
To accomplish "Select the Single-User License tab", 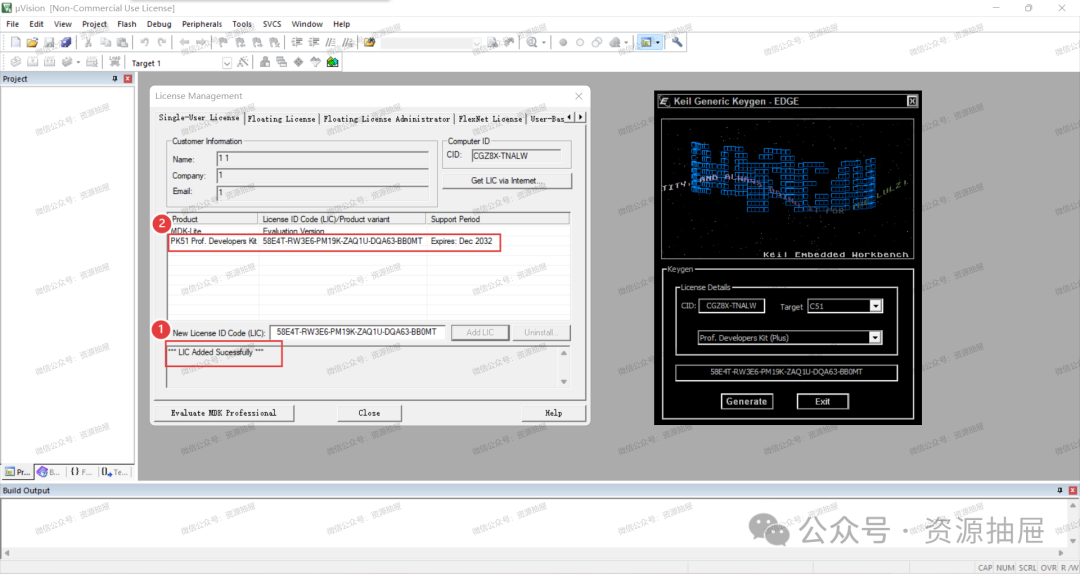I will click(199, 118).
